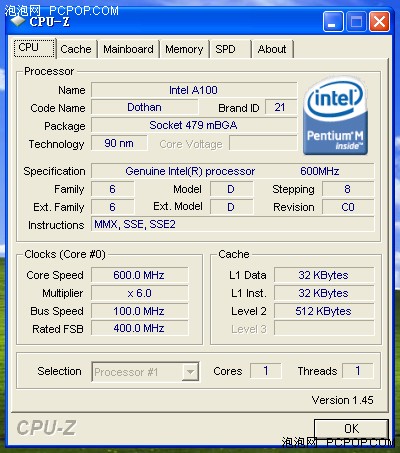Click the OK button
Viewport: 400px width, 453px height.
pyautogui.click(x=351, y=429)
